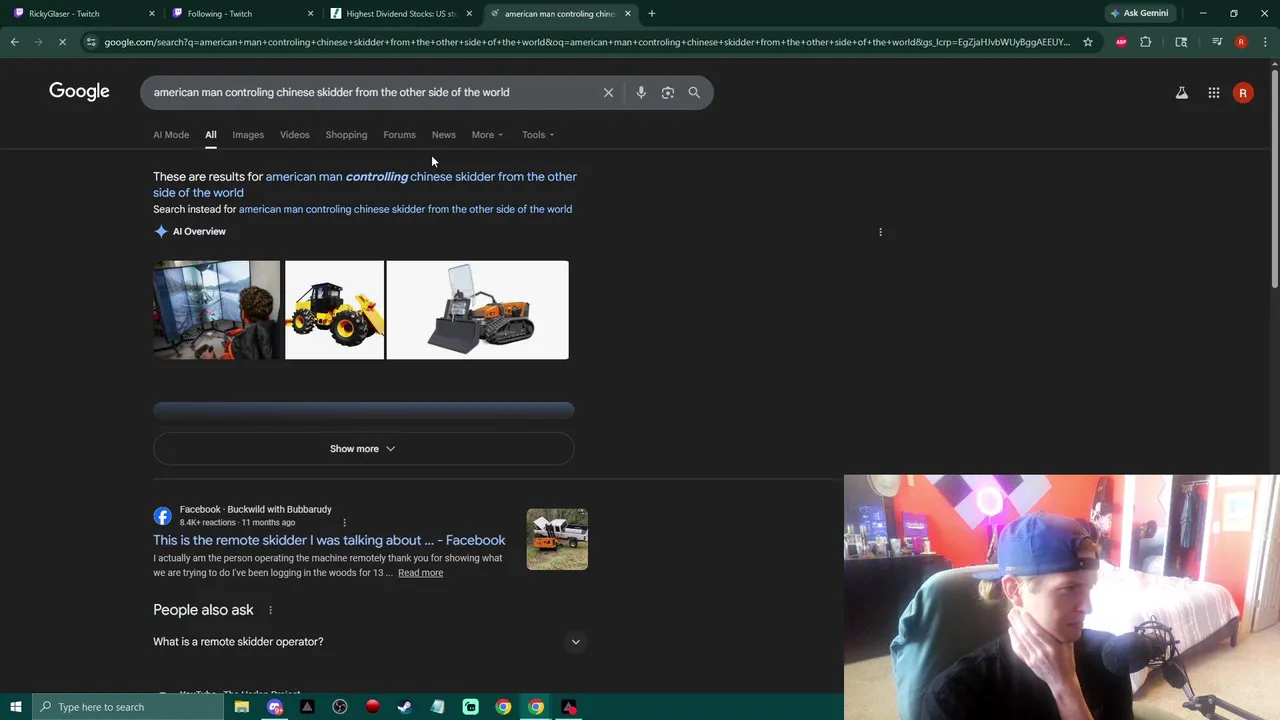Go to Google homepage via logo
The height and width of the screenshot is (720, 1280).
coord(79,92)
